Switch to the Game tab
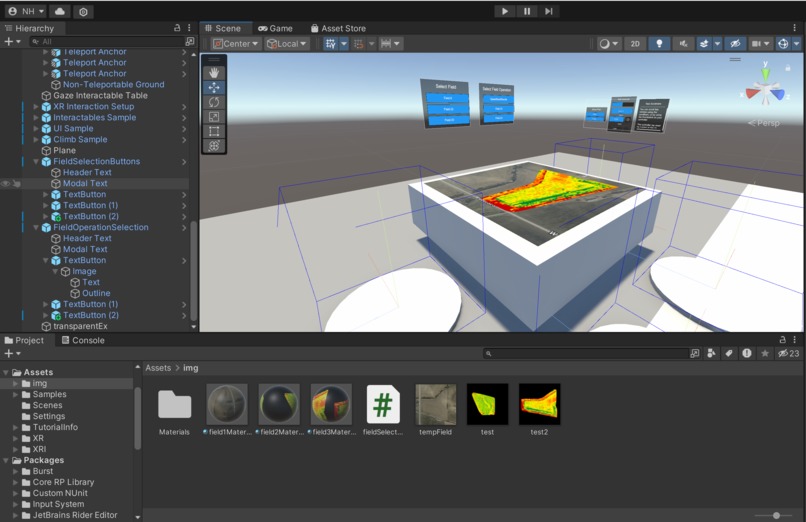This screenshot has width=806, height=522. pos(276,28)
